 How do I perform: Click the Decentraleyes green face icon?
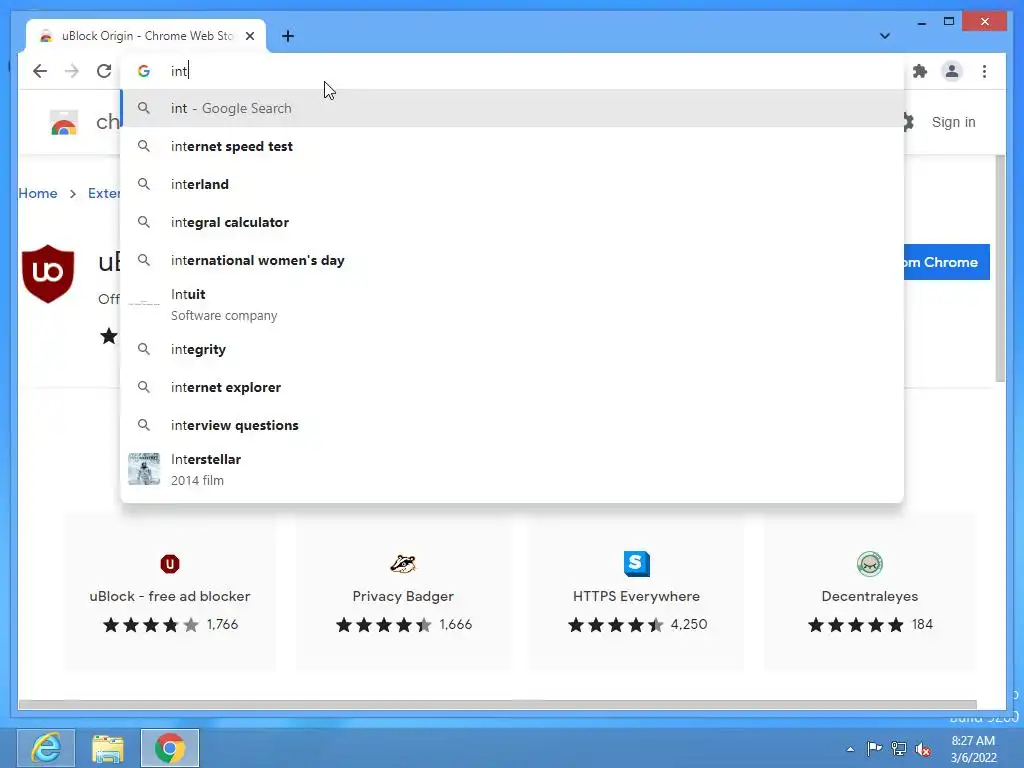(x=870, y=564)
